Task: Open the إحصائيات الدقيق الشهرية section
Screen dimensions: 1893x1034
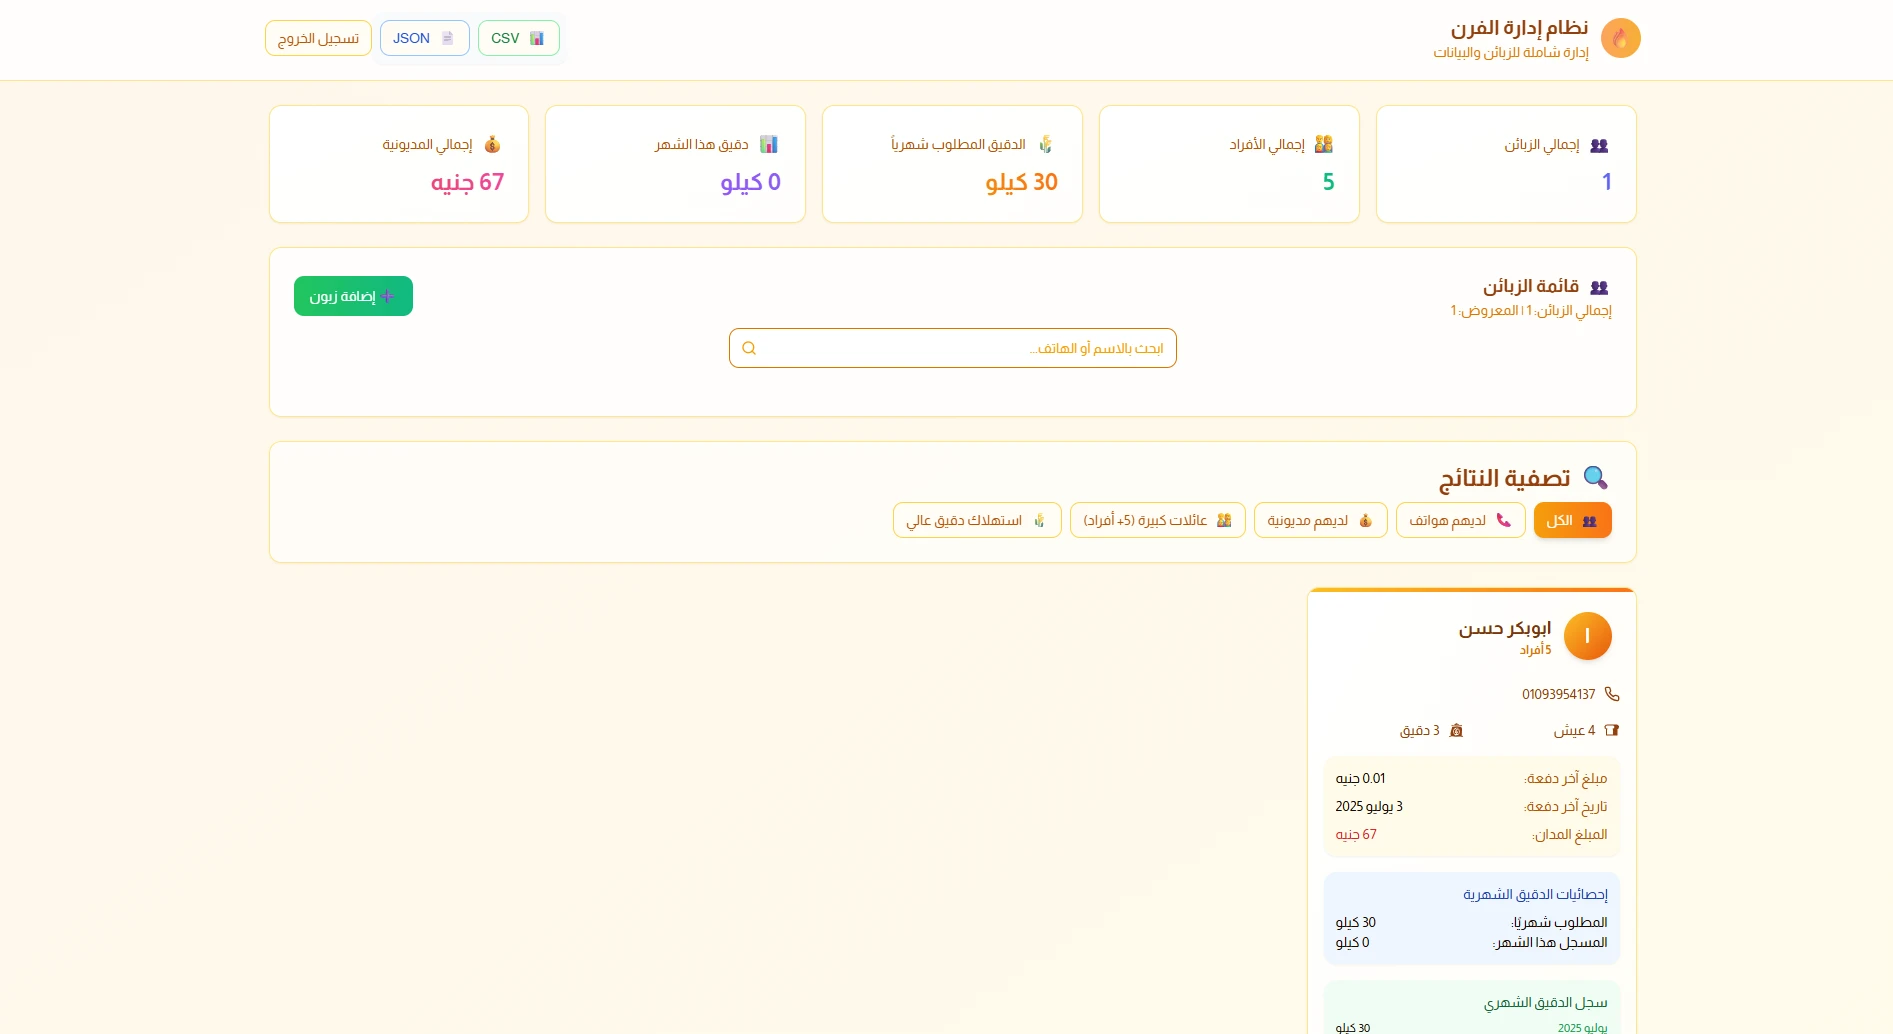Action: tap(1534, 895)
